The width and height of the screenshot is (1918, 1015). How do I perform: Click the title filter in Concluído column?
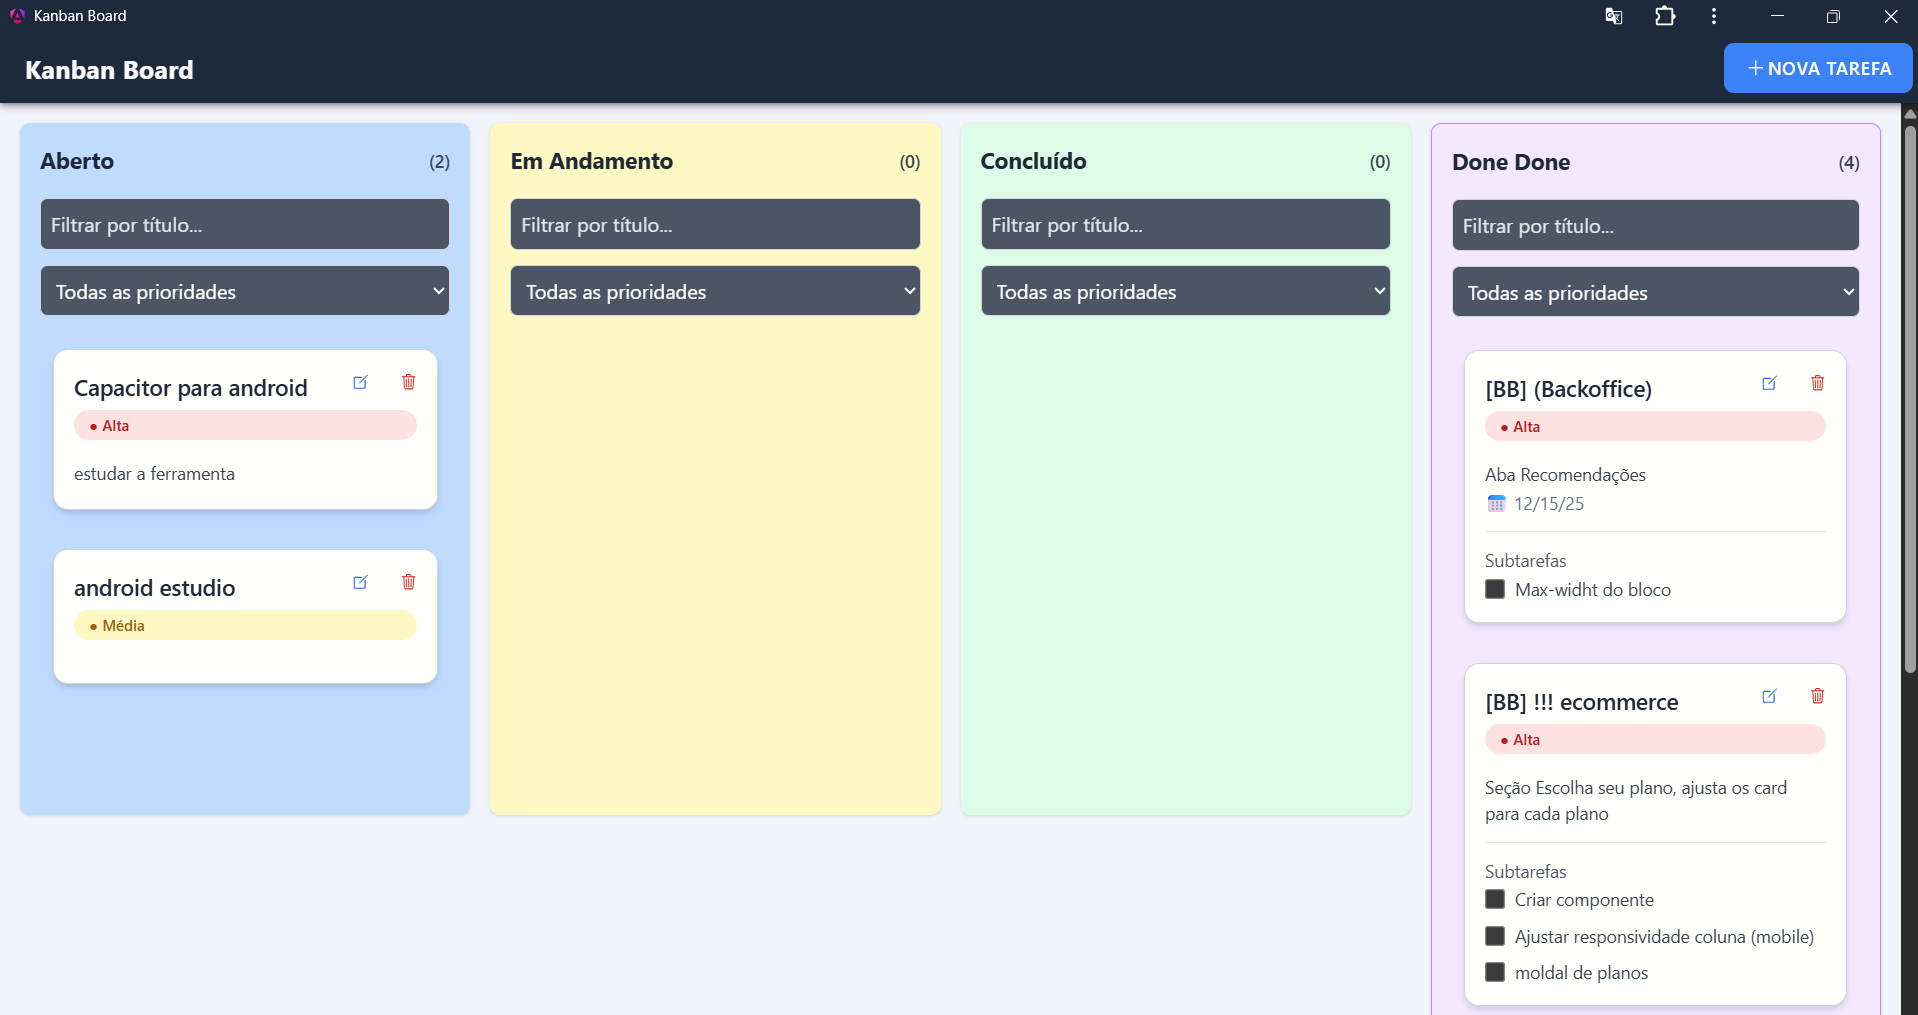tap(1185, 224)
